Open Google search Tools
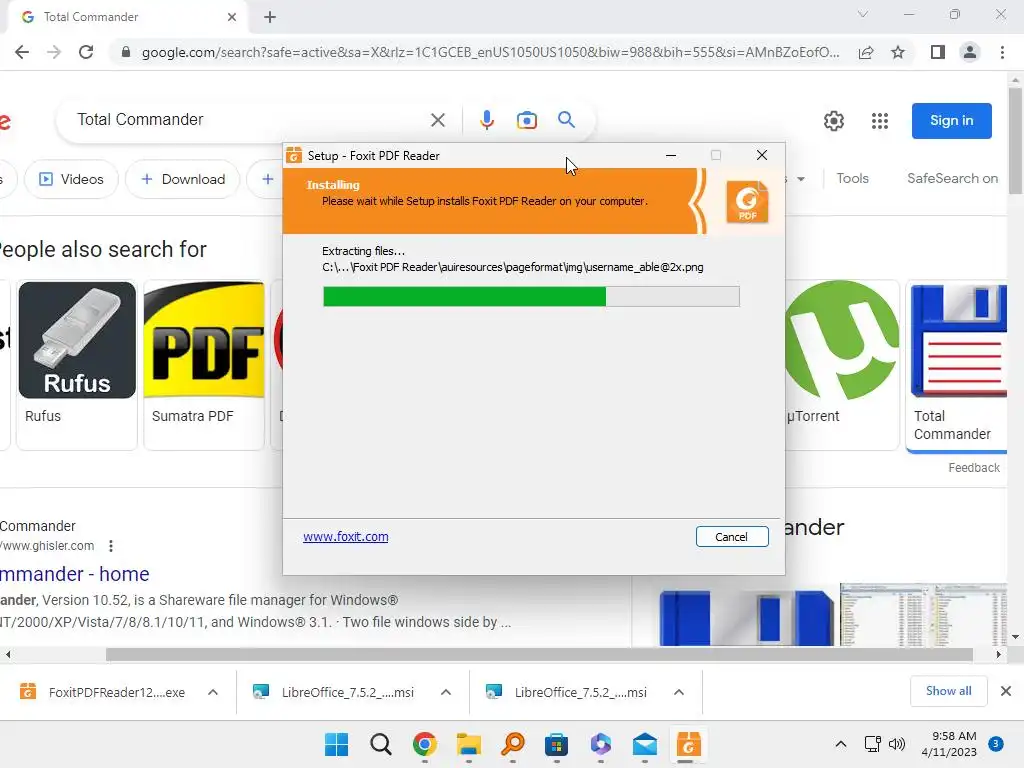Image resolution: width=1024 pixels, height=768 pixels. coord(852,178)
